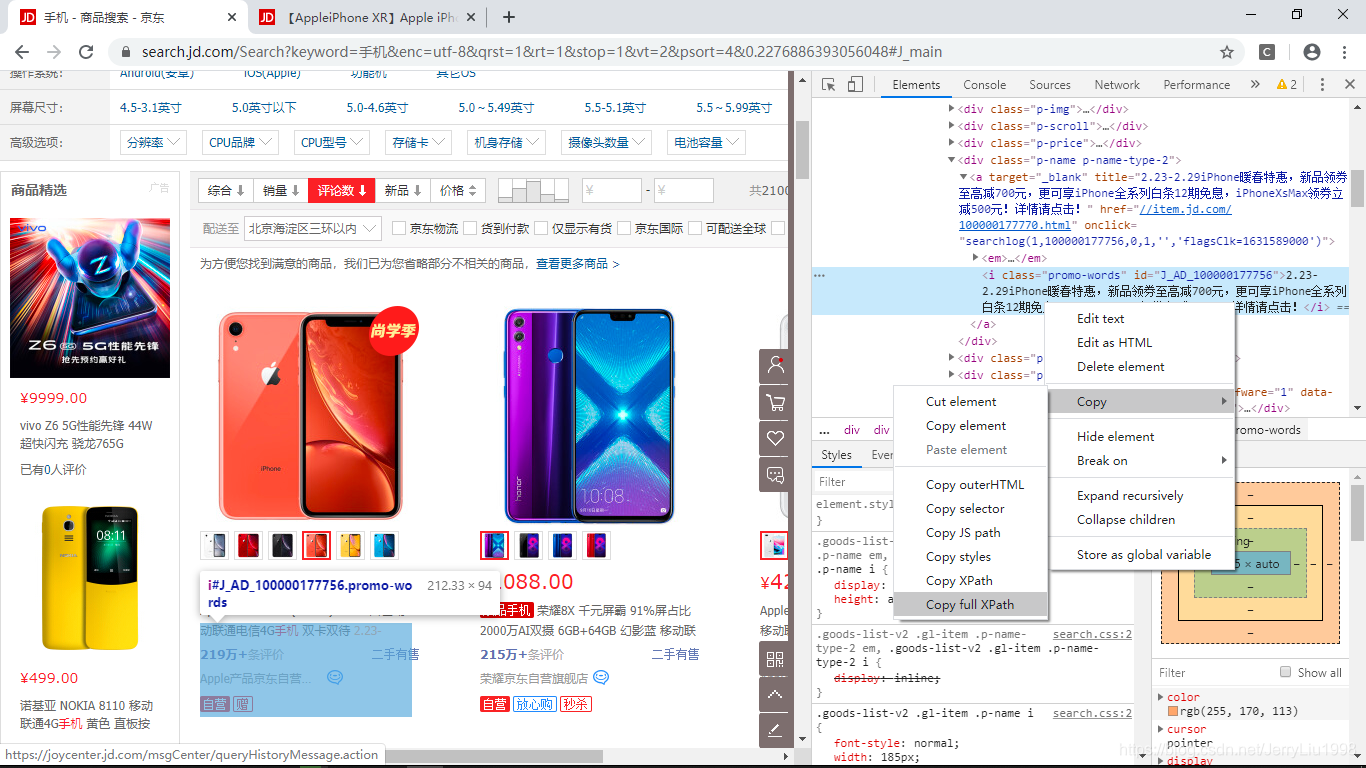Image resolution: width=1366 pixels, height=768 pixels.
Task: Chat with the 荣耀京东自营旗舰店 customer service icon
Action: coord(601,677)
